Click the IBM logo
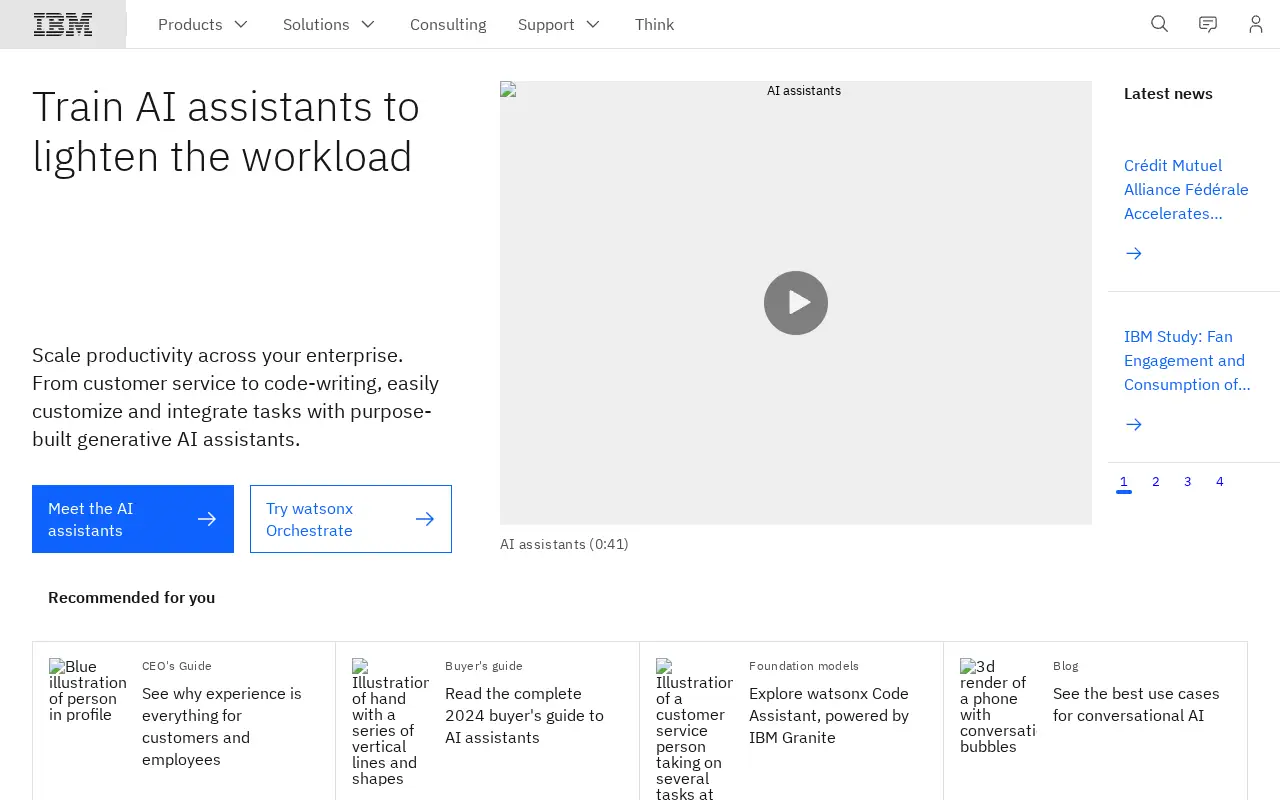Viewport: 1280px width, 800px height. (x=63, y=24)
